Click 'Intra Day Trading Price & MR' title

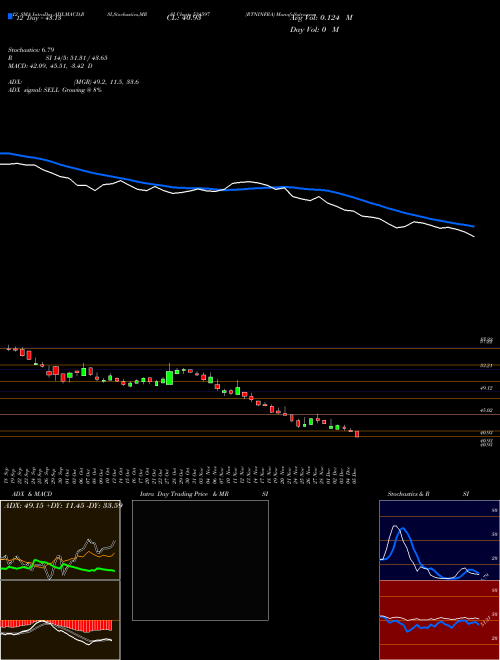(x=184, y=494)
